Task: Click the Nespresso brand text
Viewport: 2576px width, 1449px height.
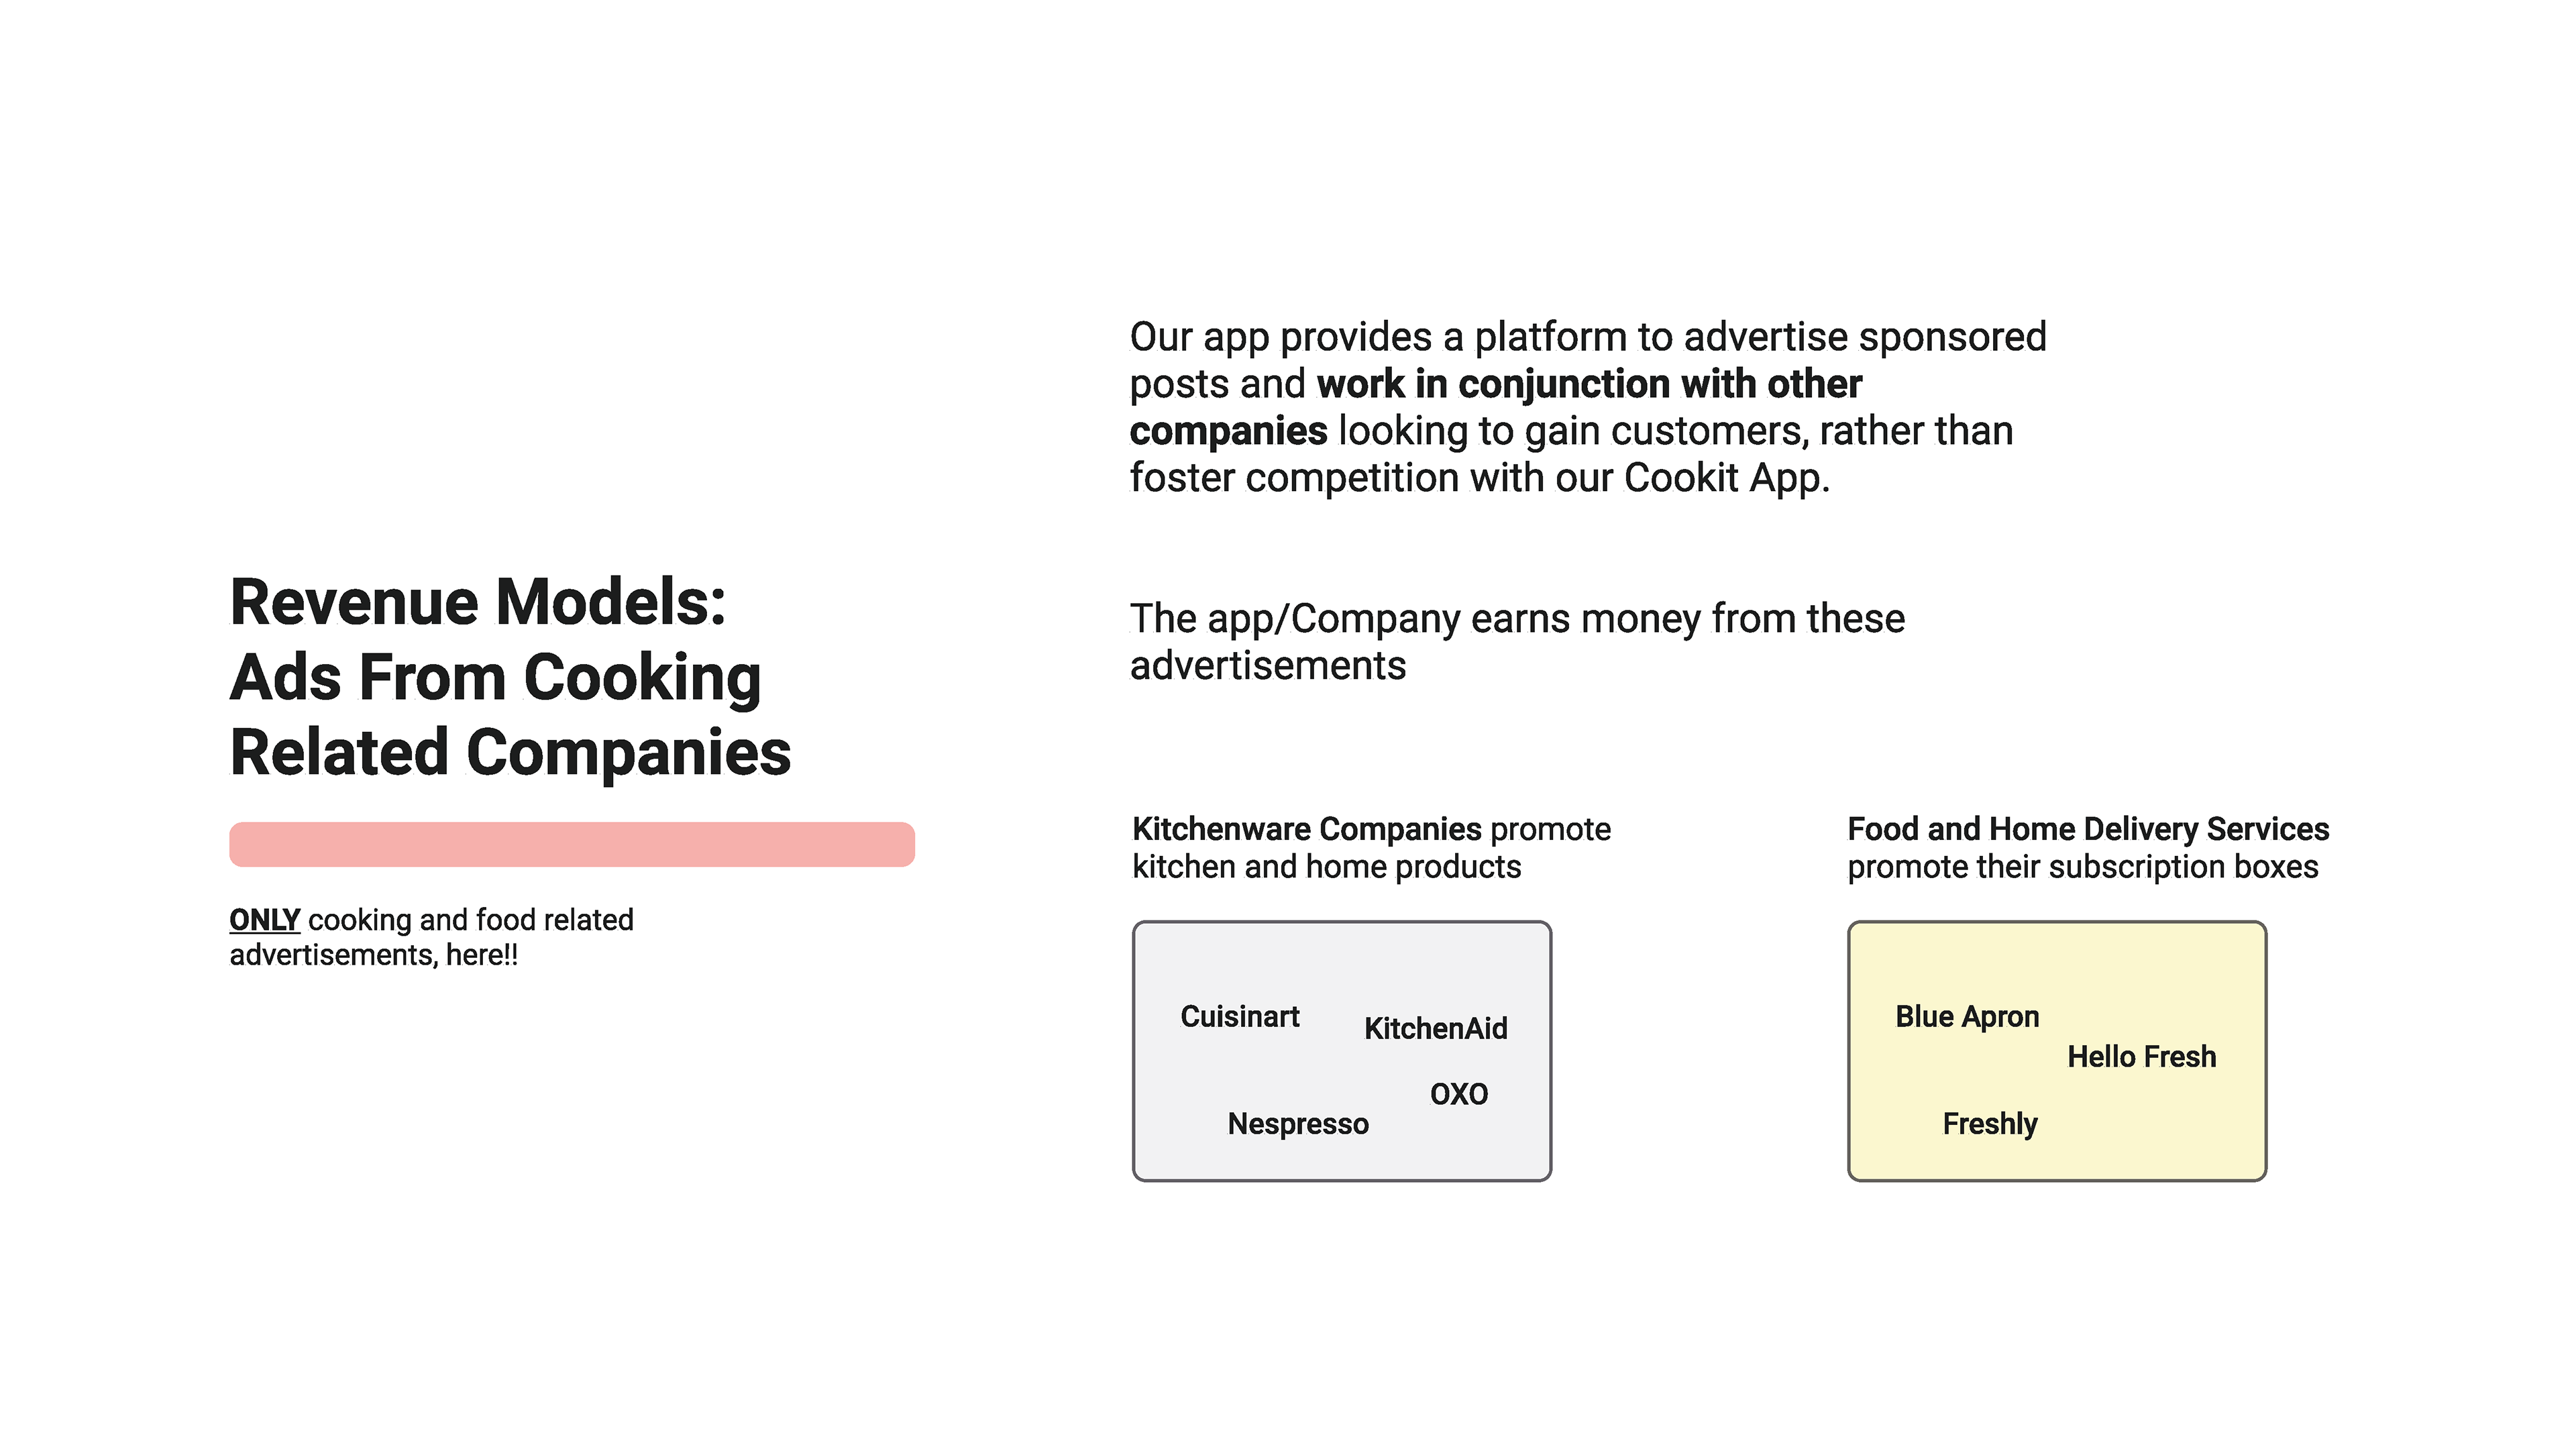Action: click(1298, 1124)
